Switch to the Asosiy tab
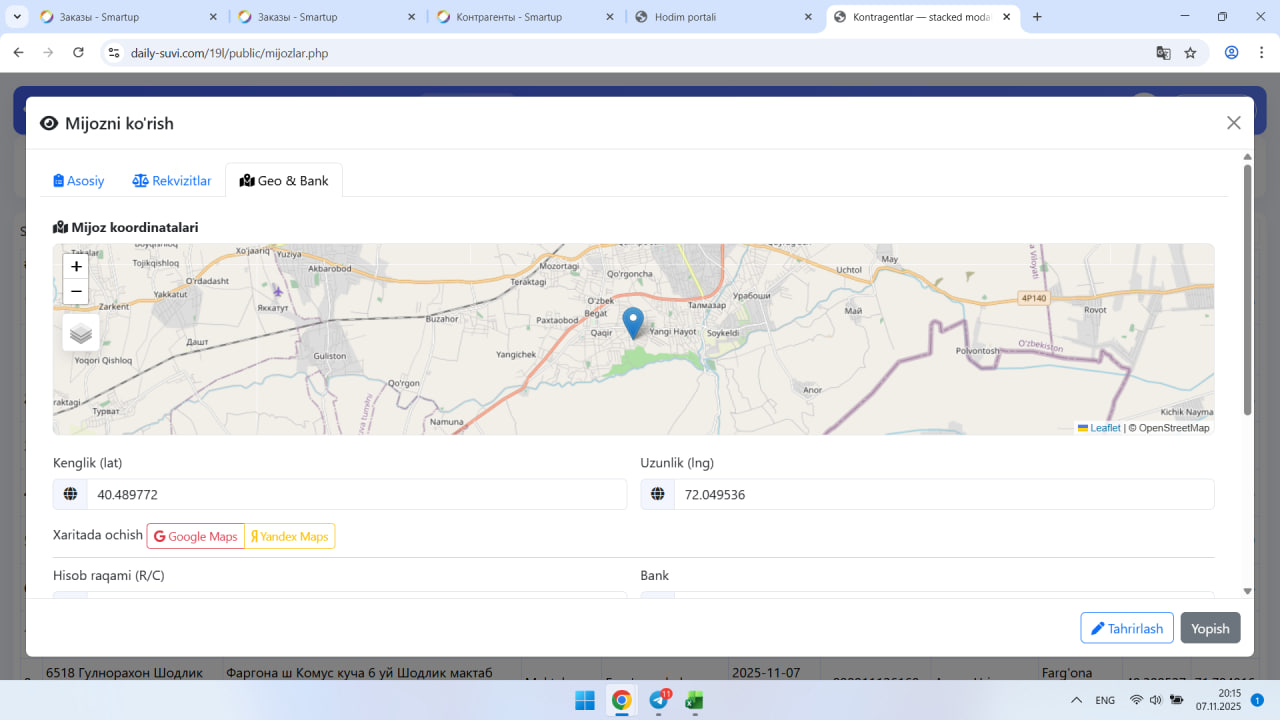This screenshot has height=720, width=1280. (x=79, y=181)
